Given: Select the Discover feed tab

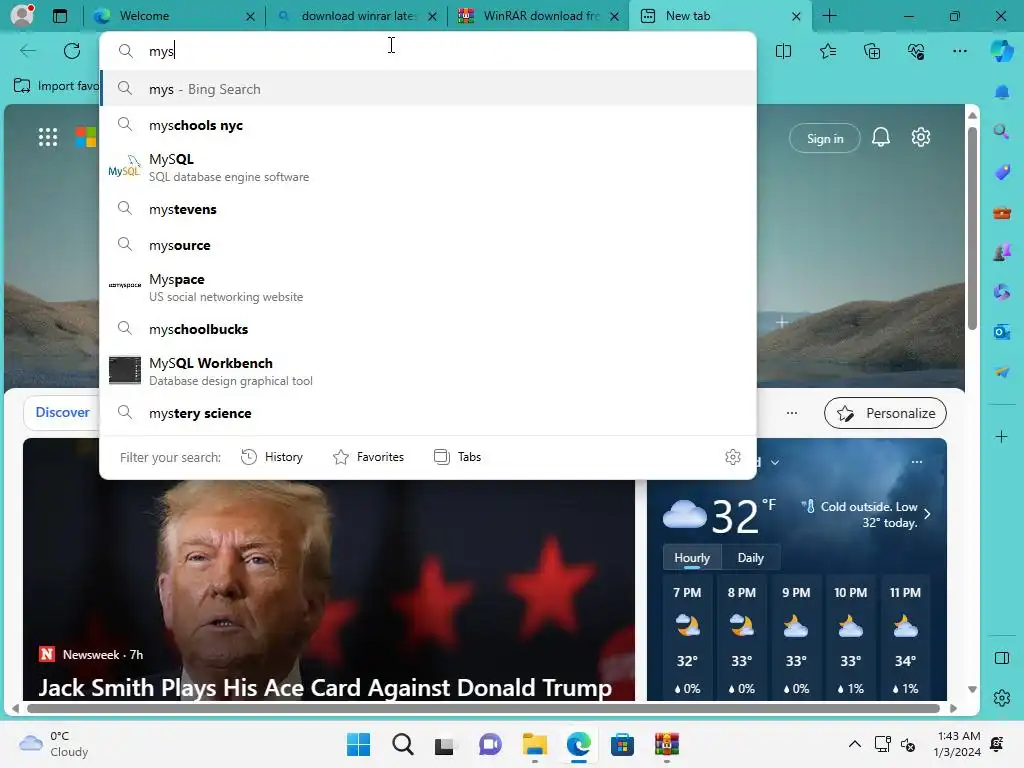Looking at the screenshot, I should click(63, 413).
